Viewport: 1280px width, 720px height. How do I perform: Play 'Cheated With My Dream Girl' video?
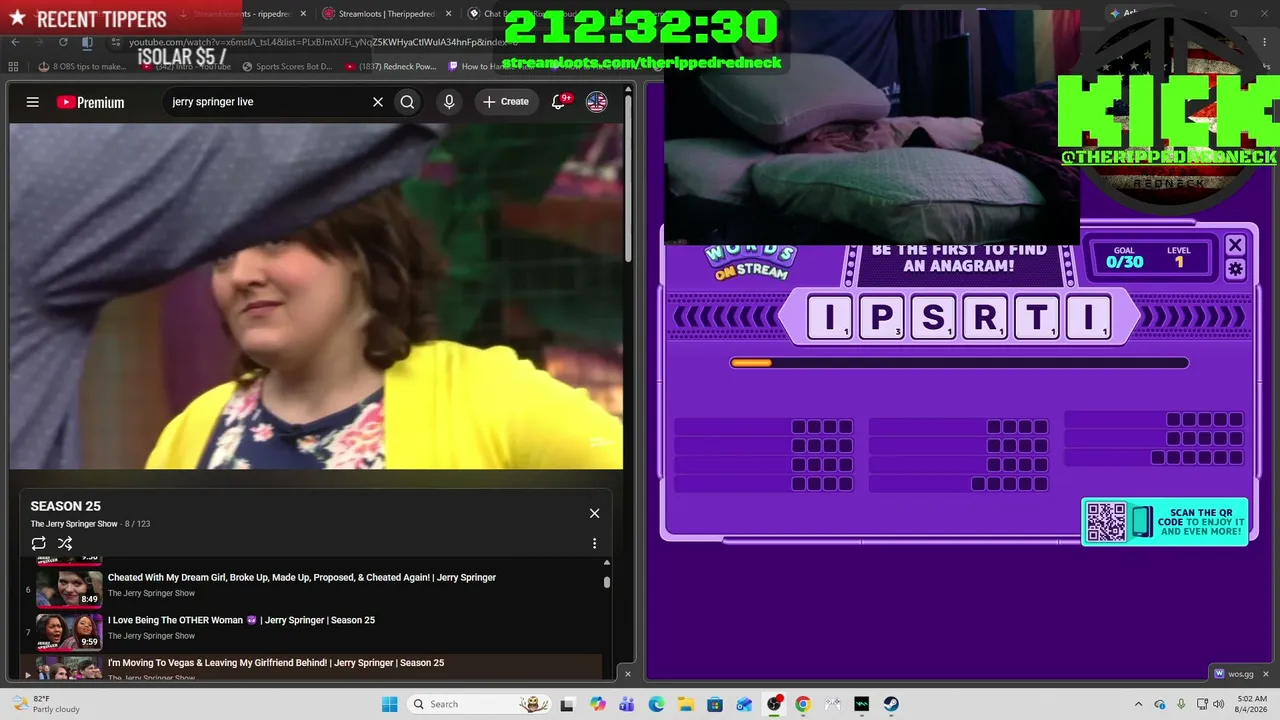coord(302,577)
